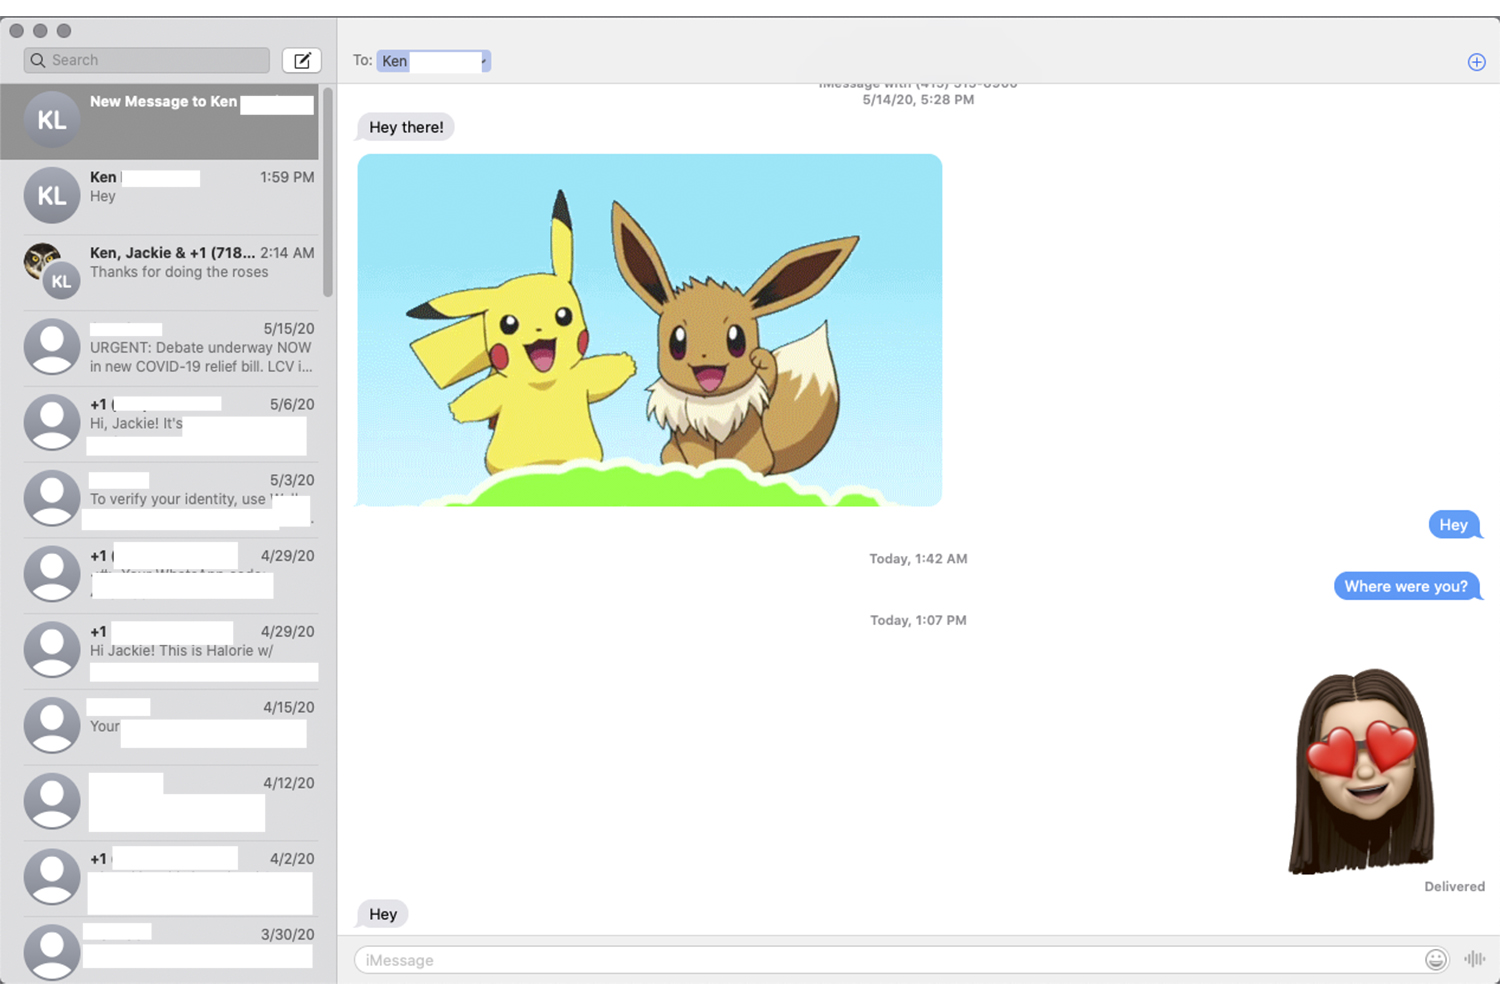Expand the Ken recipient dropdown arrow
The width and height of the screenshot is (1500, 1000).
[x=484, y=61]
